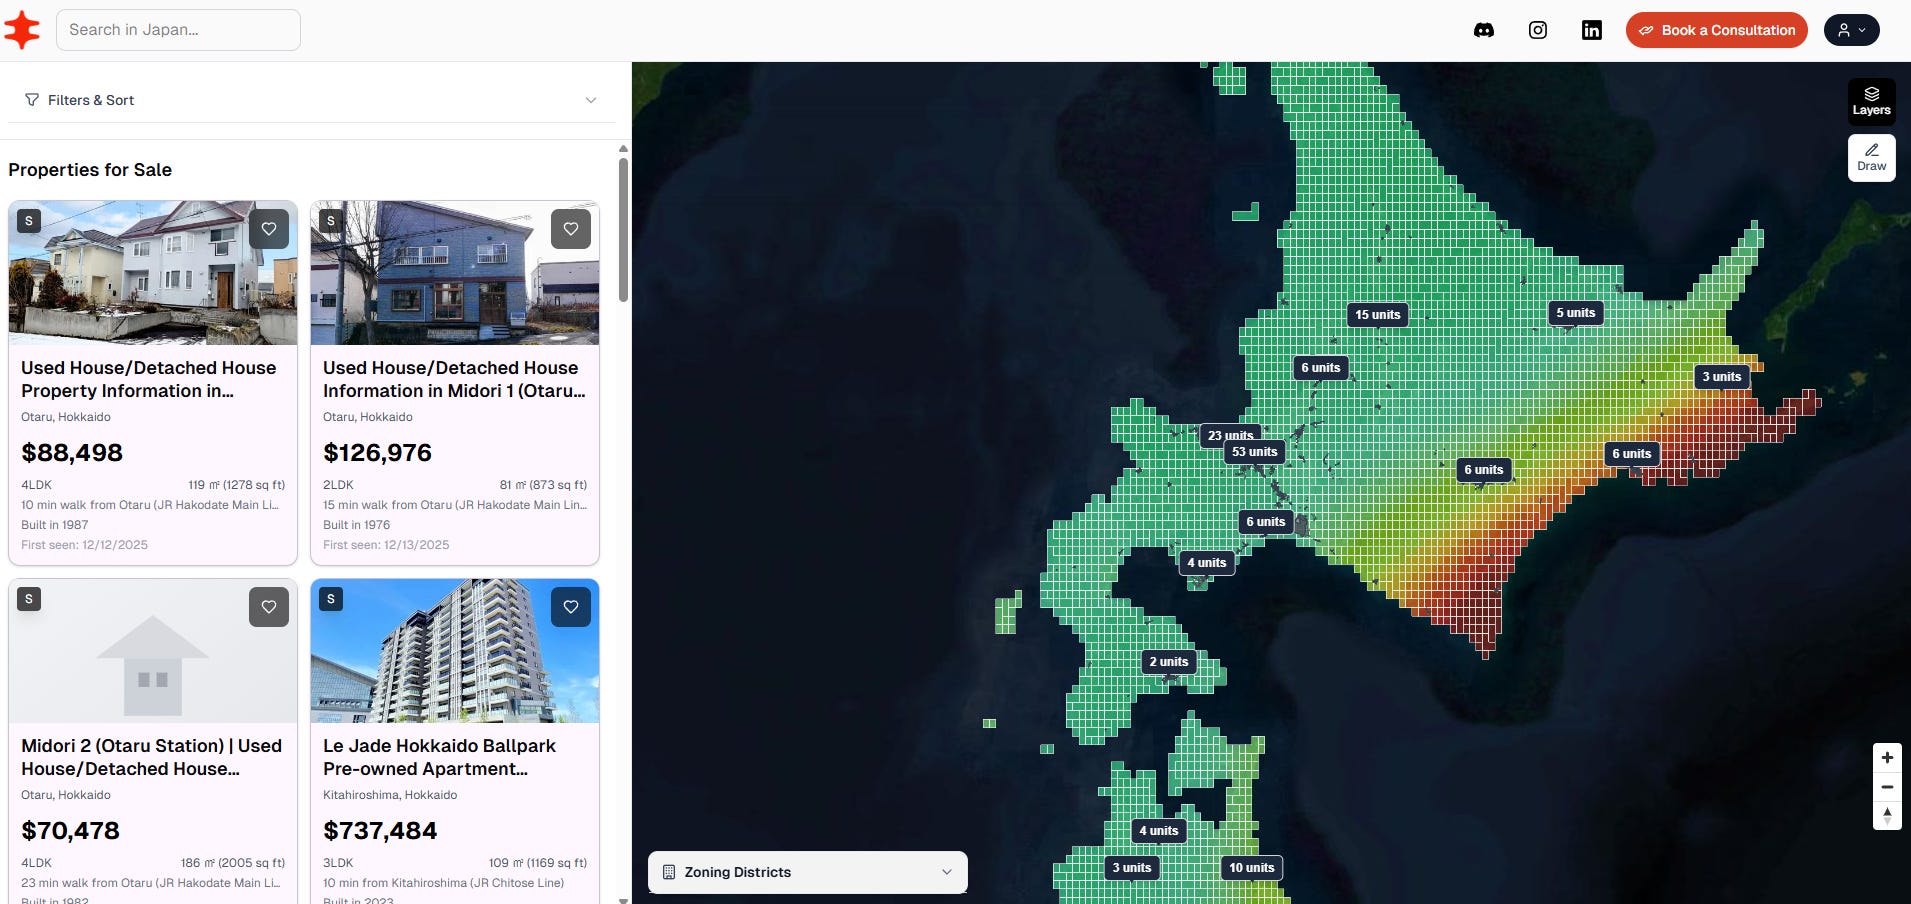Viewport: 1911px width, 904px height.
Task: Zoom in on the map
Action: tap(1887, 757)
